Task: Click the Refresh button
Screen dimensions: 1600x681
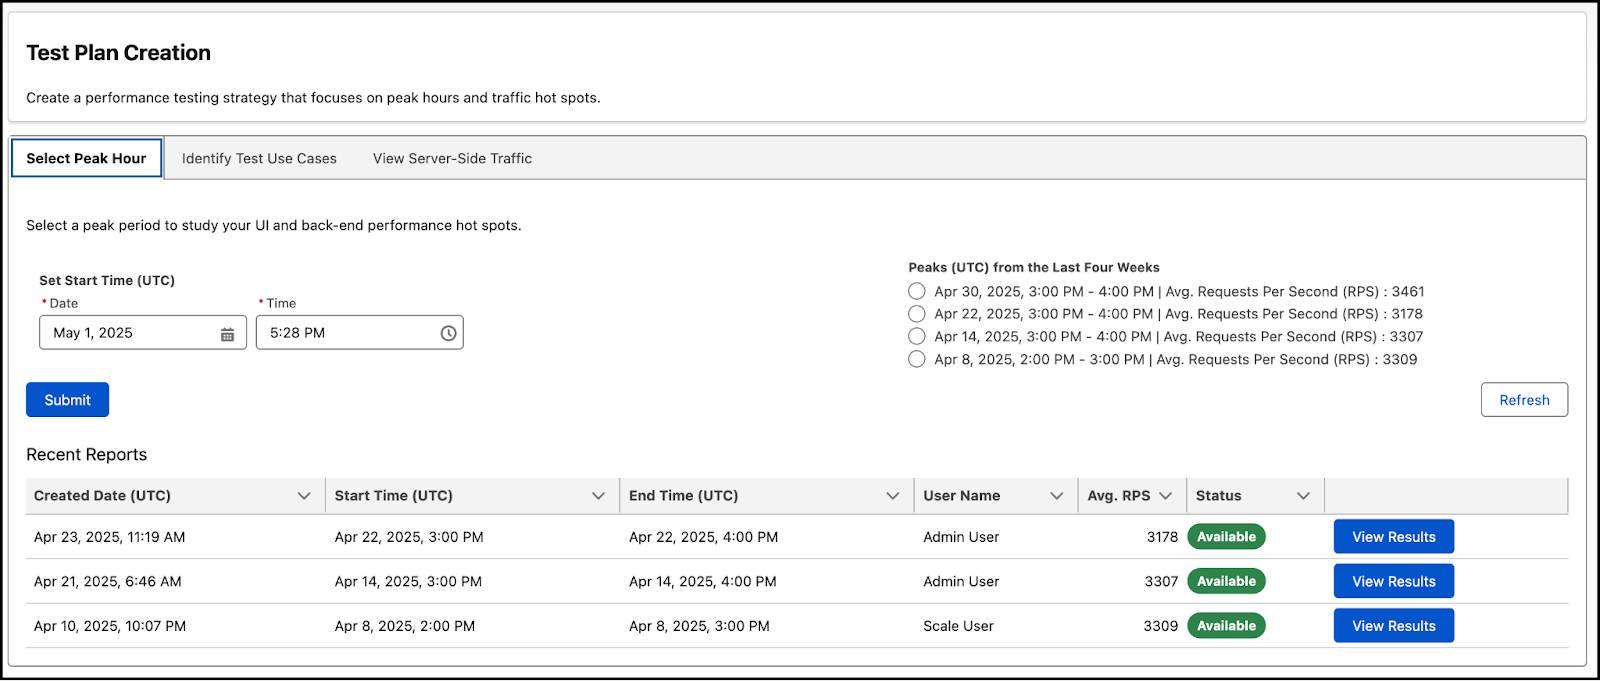Action: [1524, 400]
